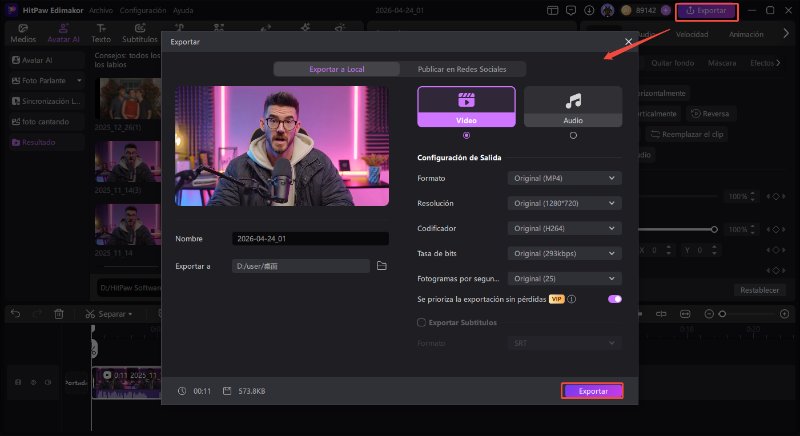Open the Velocidad tab in properties panel
Image resolution: width=800 pixels, height=436 pixels.
[692, 34]
